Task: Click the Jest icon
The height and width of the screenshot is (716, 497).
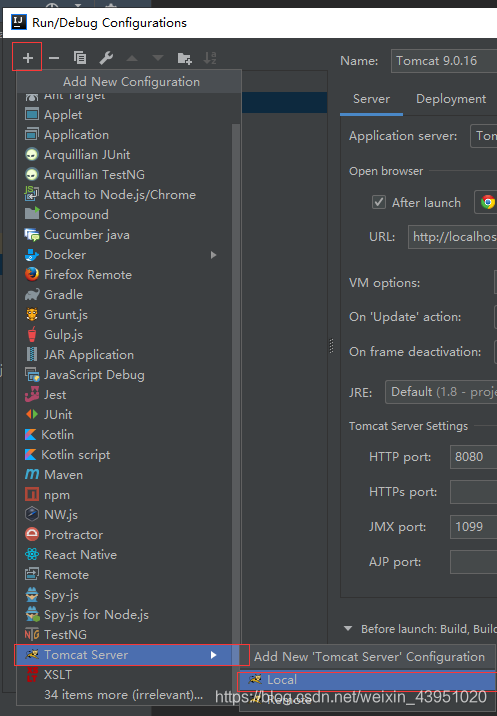Action: tap(32, 395)
